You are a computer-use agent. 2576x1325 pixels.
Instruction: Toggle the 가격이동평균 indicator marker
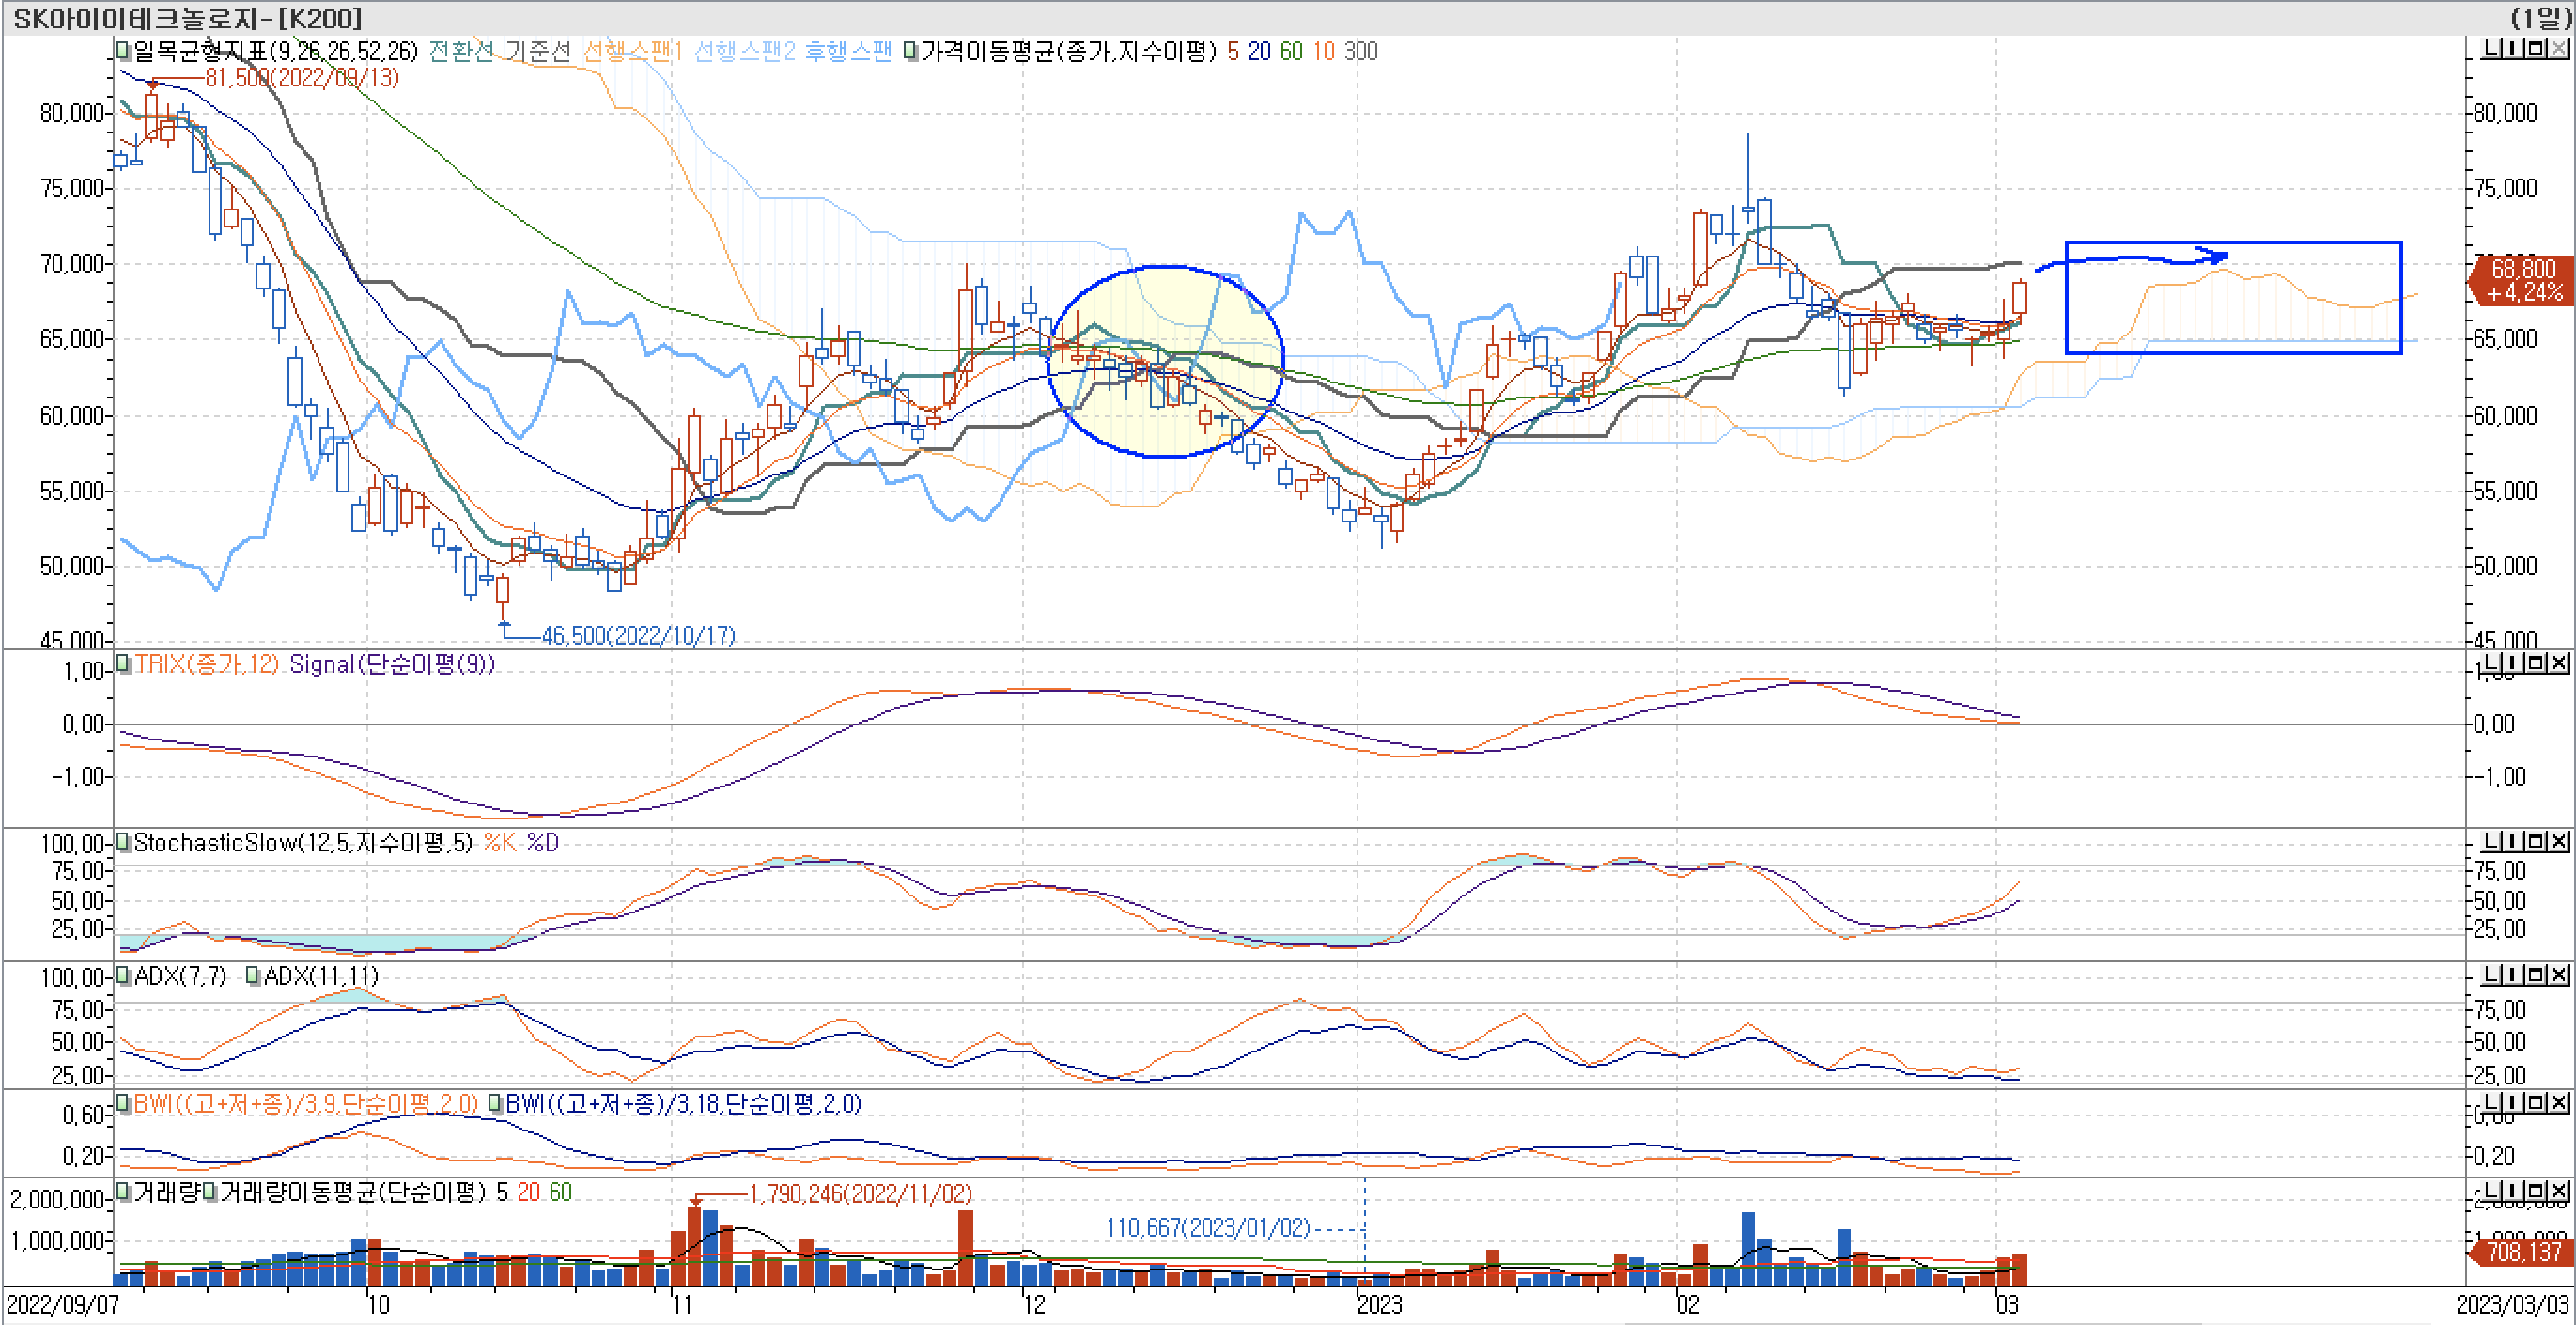tap(910, 50)
